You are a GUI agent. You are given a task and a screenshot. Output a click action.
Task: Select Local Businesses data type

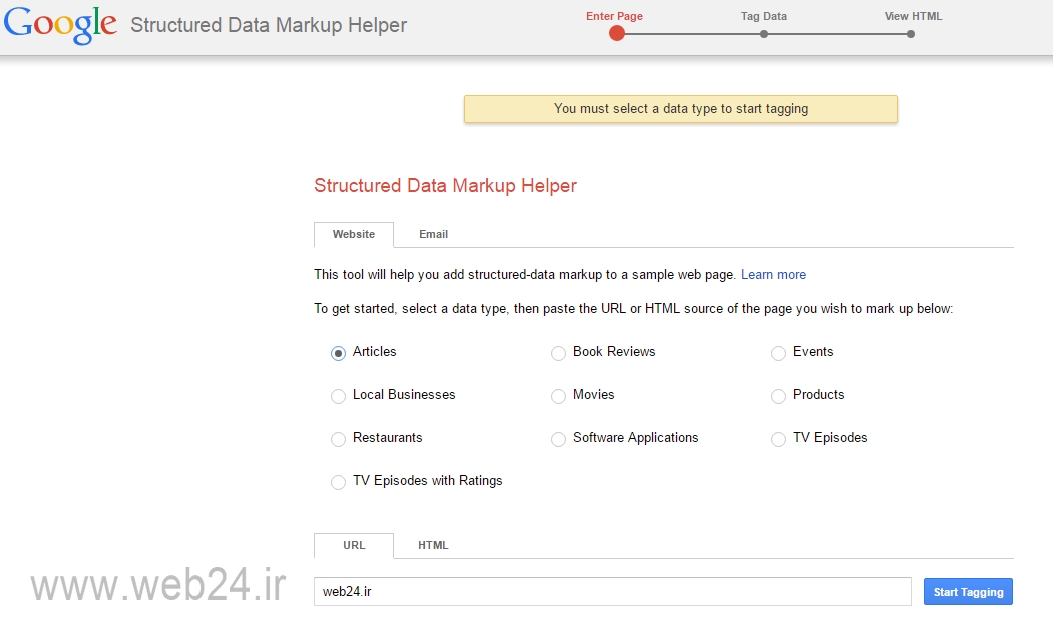tap(338, 396)
